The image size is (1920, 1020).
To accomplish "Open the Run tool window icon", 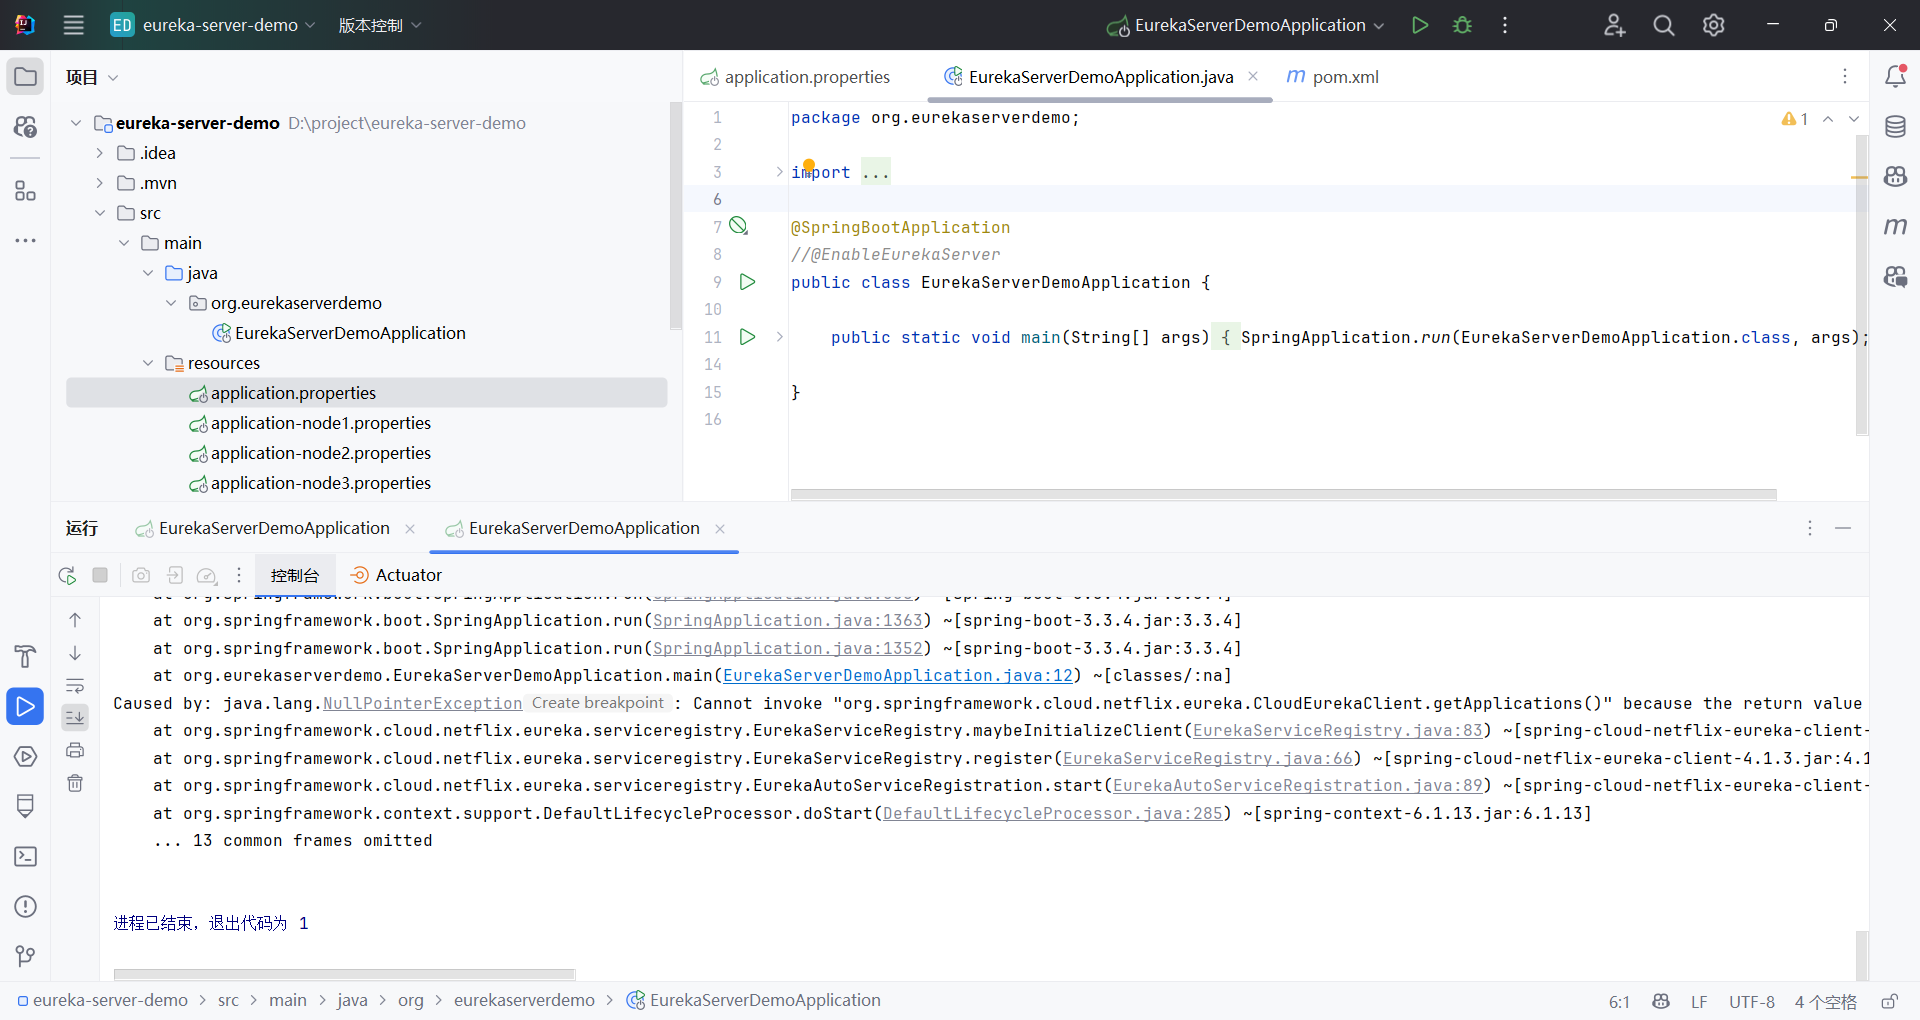I will pos(26,707).
